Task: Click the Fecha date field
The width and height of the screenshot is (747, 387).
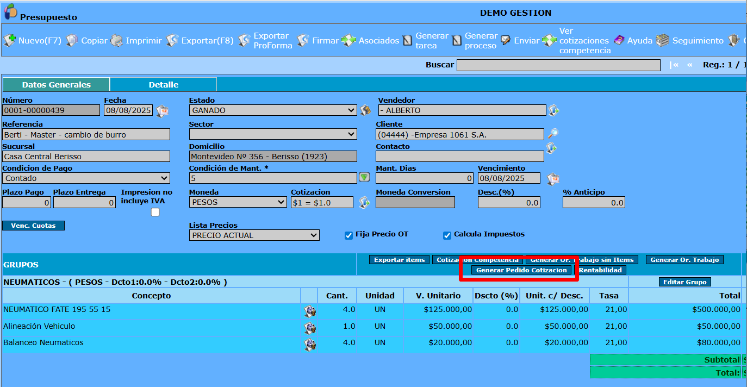Action: tap(129, 111)
